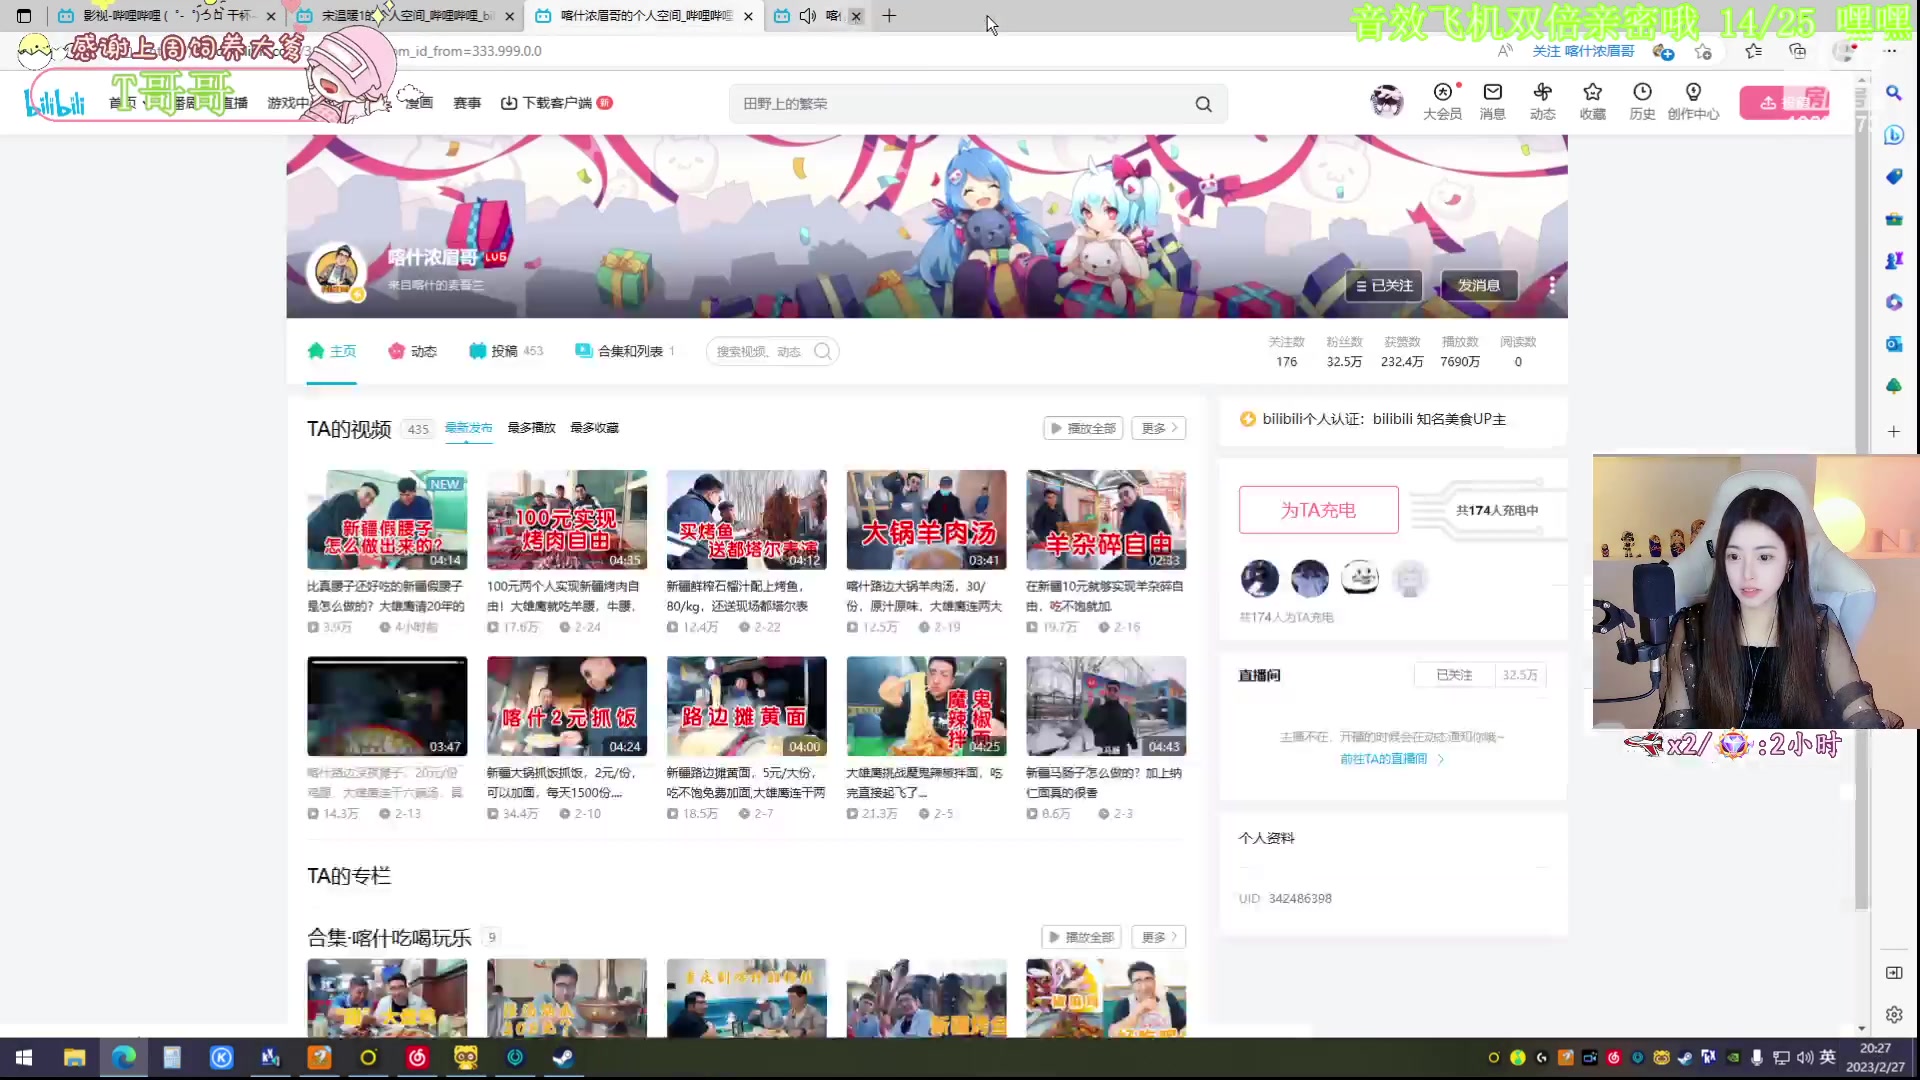Viewport: 1920px width, 1080px height.
Task: Toggle the 已关注 follow button on the profile
Action: click(x=1383, y=286)
